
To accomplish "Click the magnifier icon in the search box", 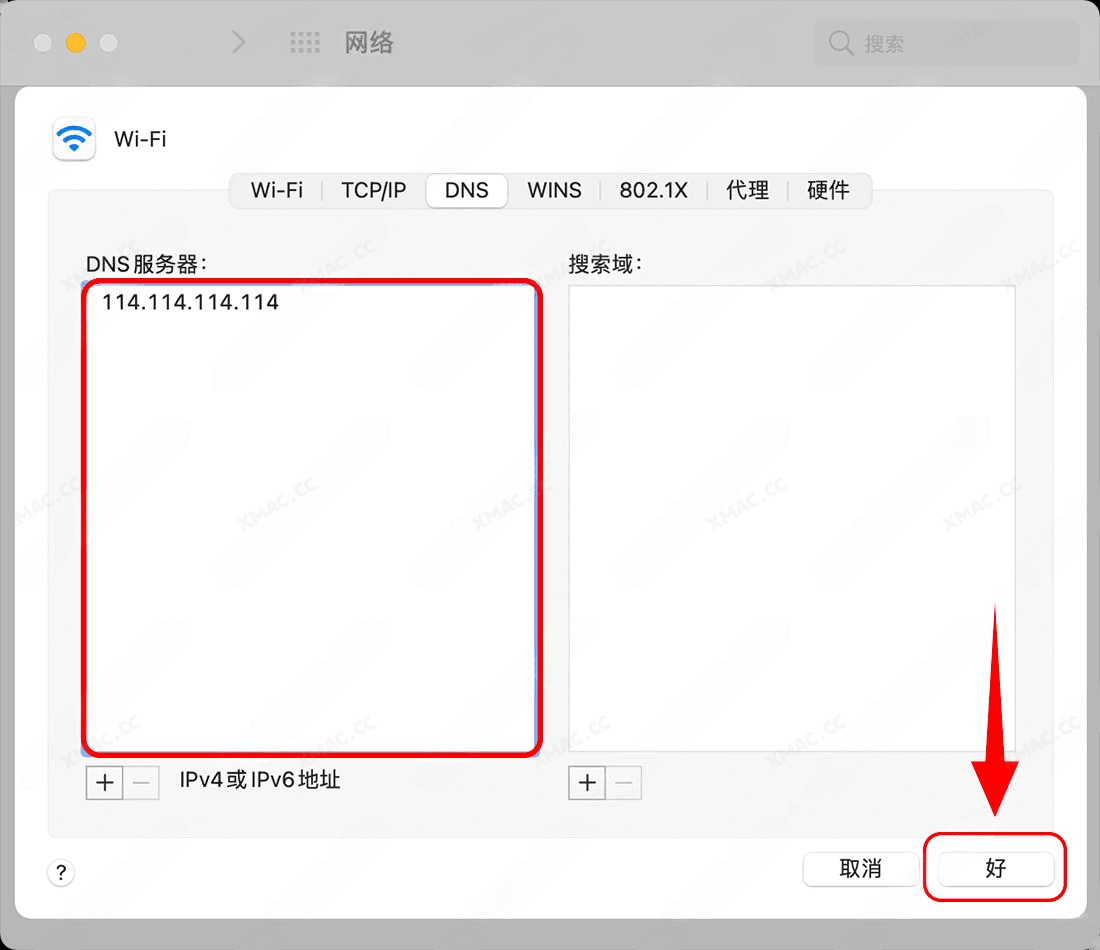I will coord(840,43).
